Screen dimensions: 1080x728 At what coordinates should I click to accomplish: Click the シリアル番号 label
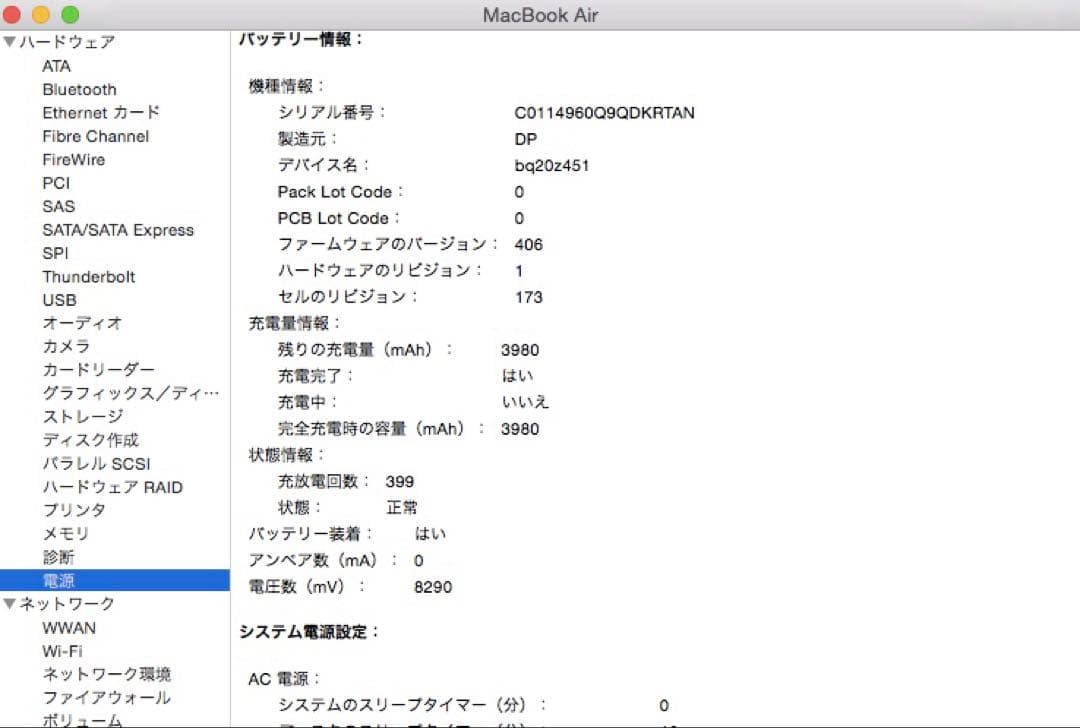click(x=331, y=112)
